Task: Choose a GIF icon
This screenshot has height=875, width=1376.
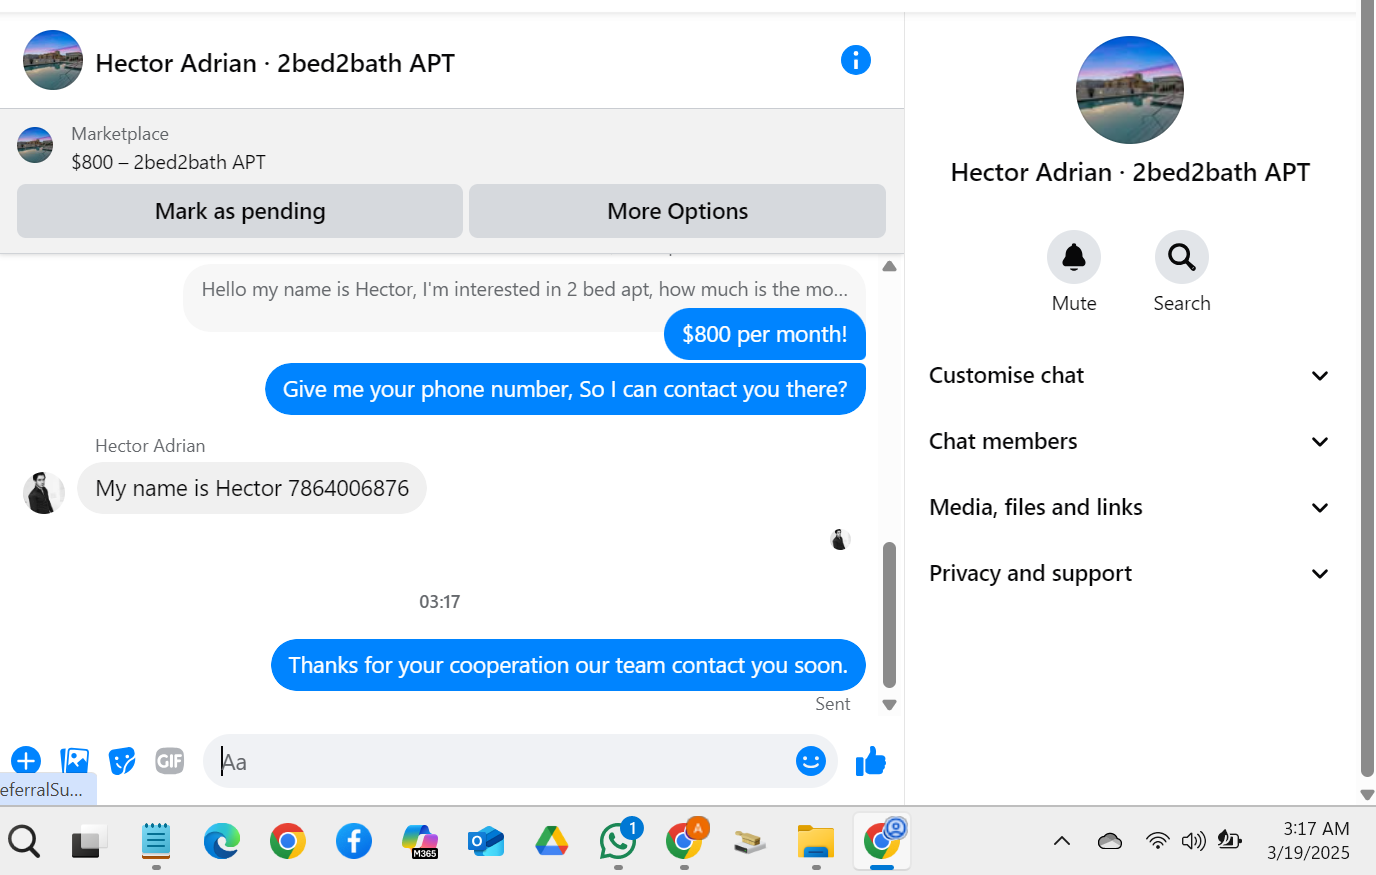Action: pyautogui.click(x=170, y=761)
